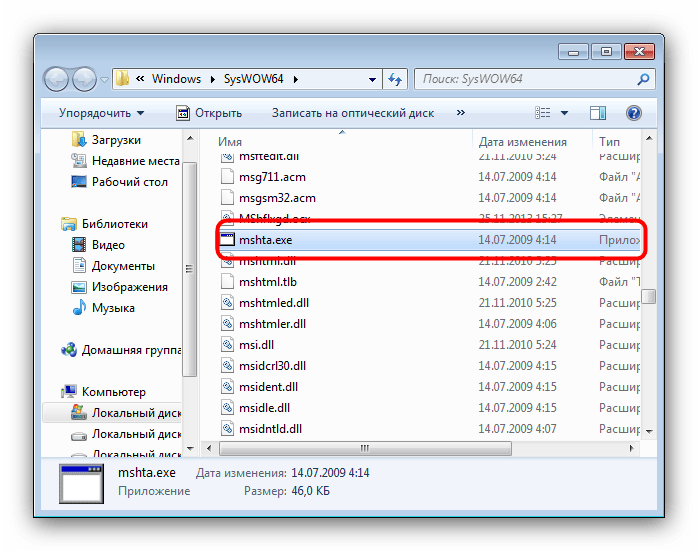
Task: Open the Упорядочить menu
Action: (101, 113)
